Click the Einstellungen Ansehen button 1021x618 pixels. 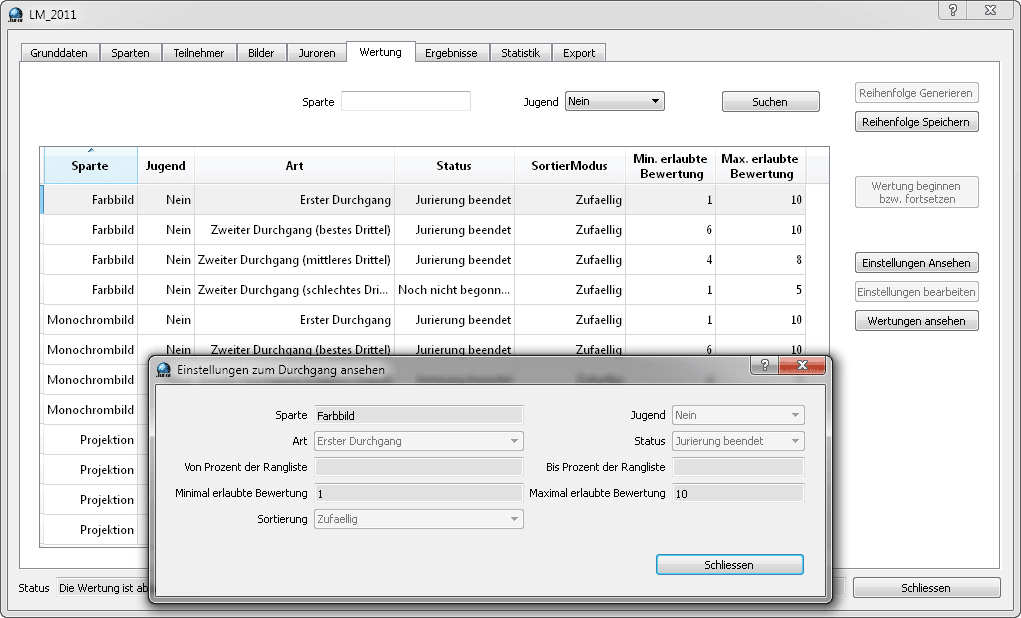click(x=916, y=263)
